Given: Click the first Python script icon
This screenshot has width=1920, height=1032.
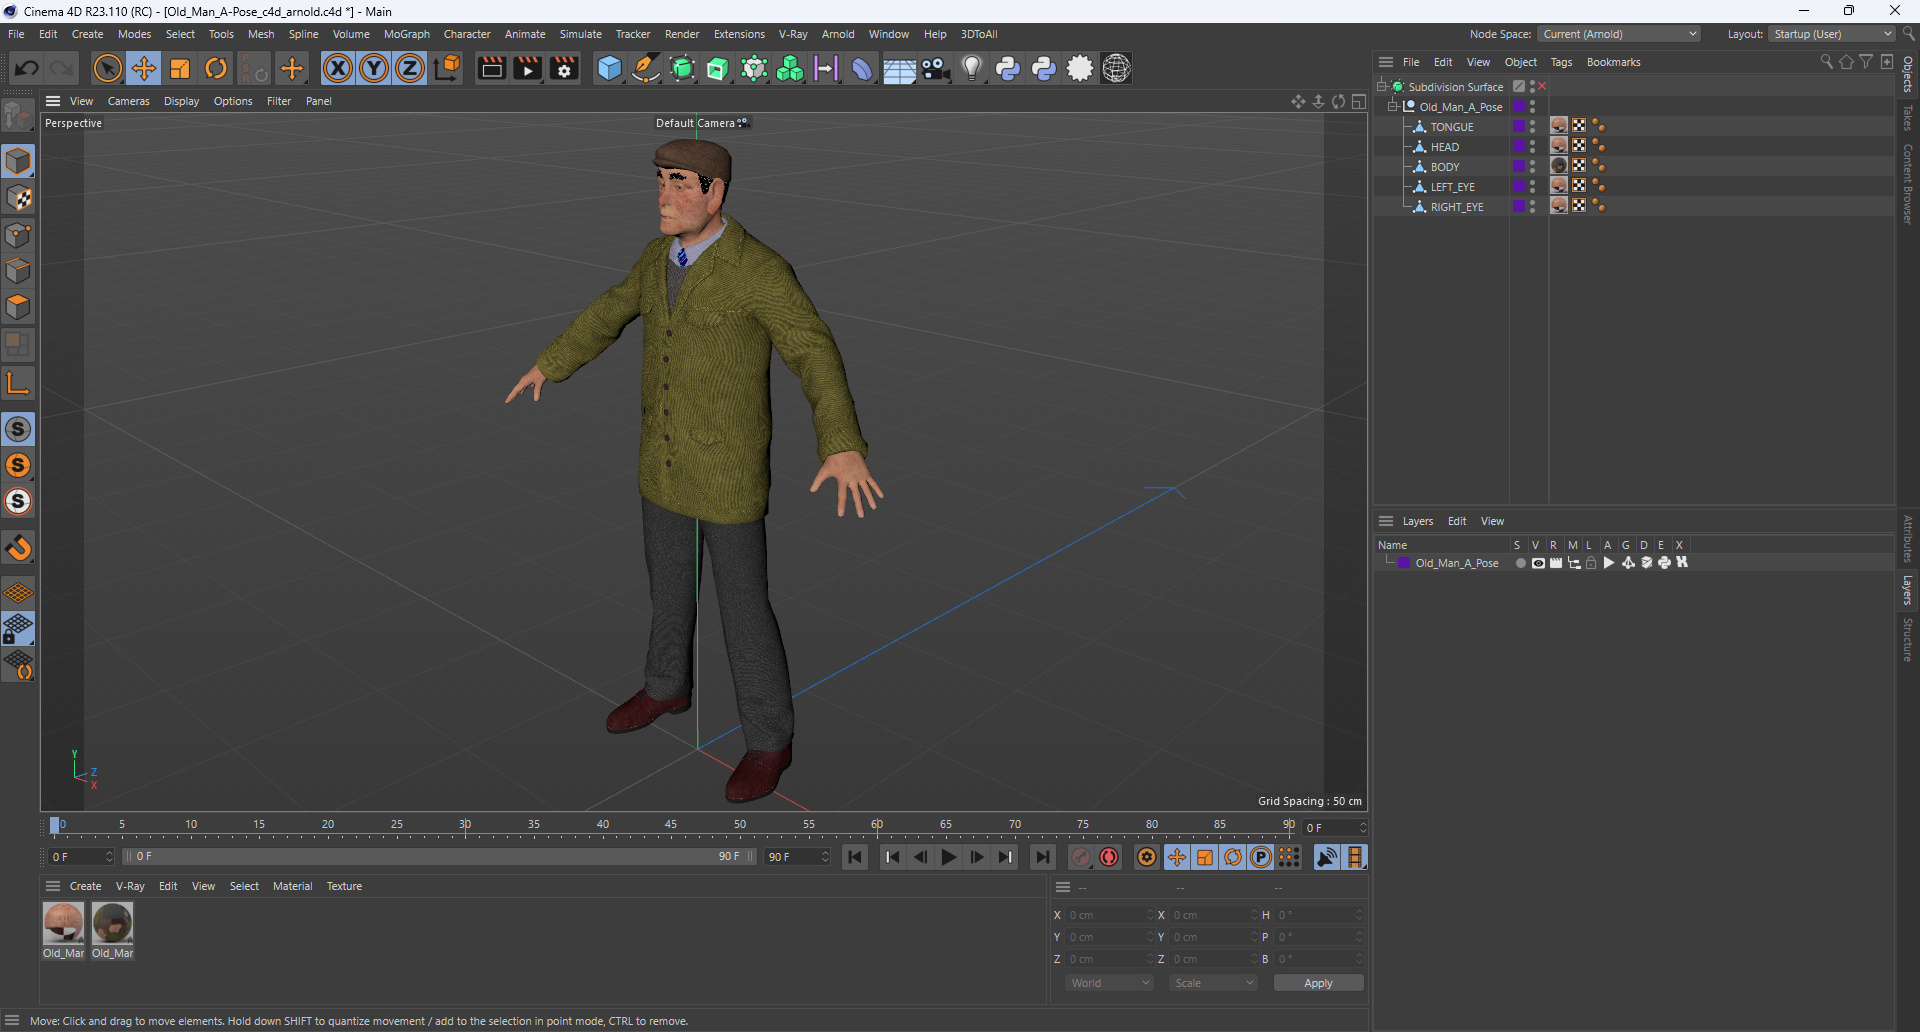Looking at the screenshot, I should click(x=1008, y=68).
